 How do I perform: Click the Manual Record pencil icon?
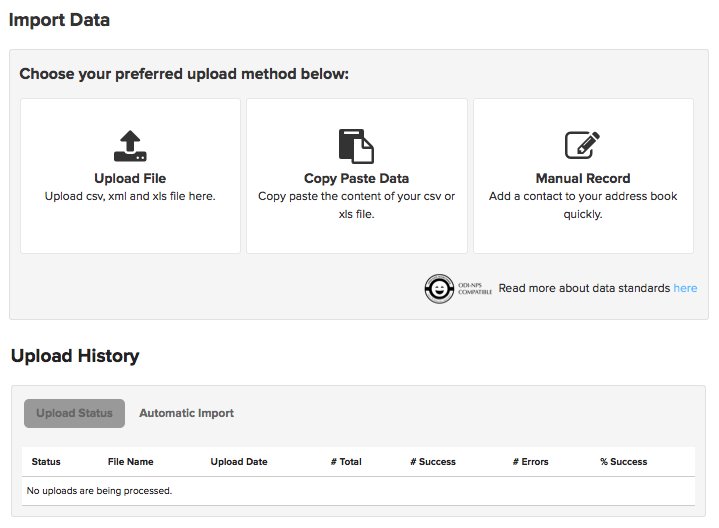tap(582, 146)
